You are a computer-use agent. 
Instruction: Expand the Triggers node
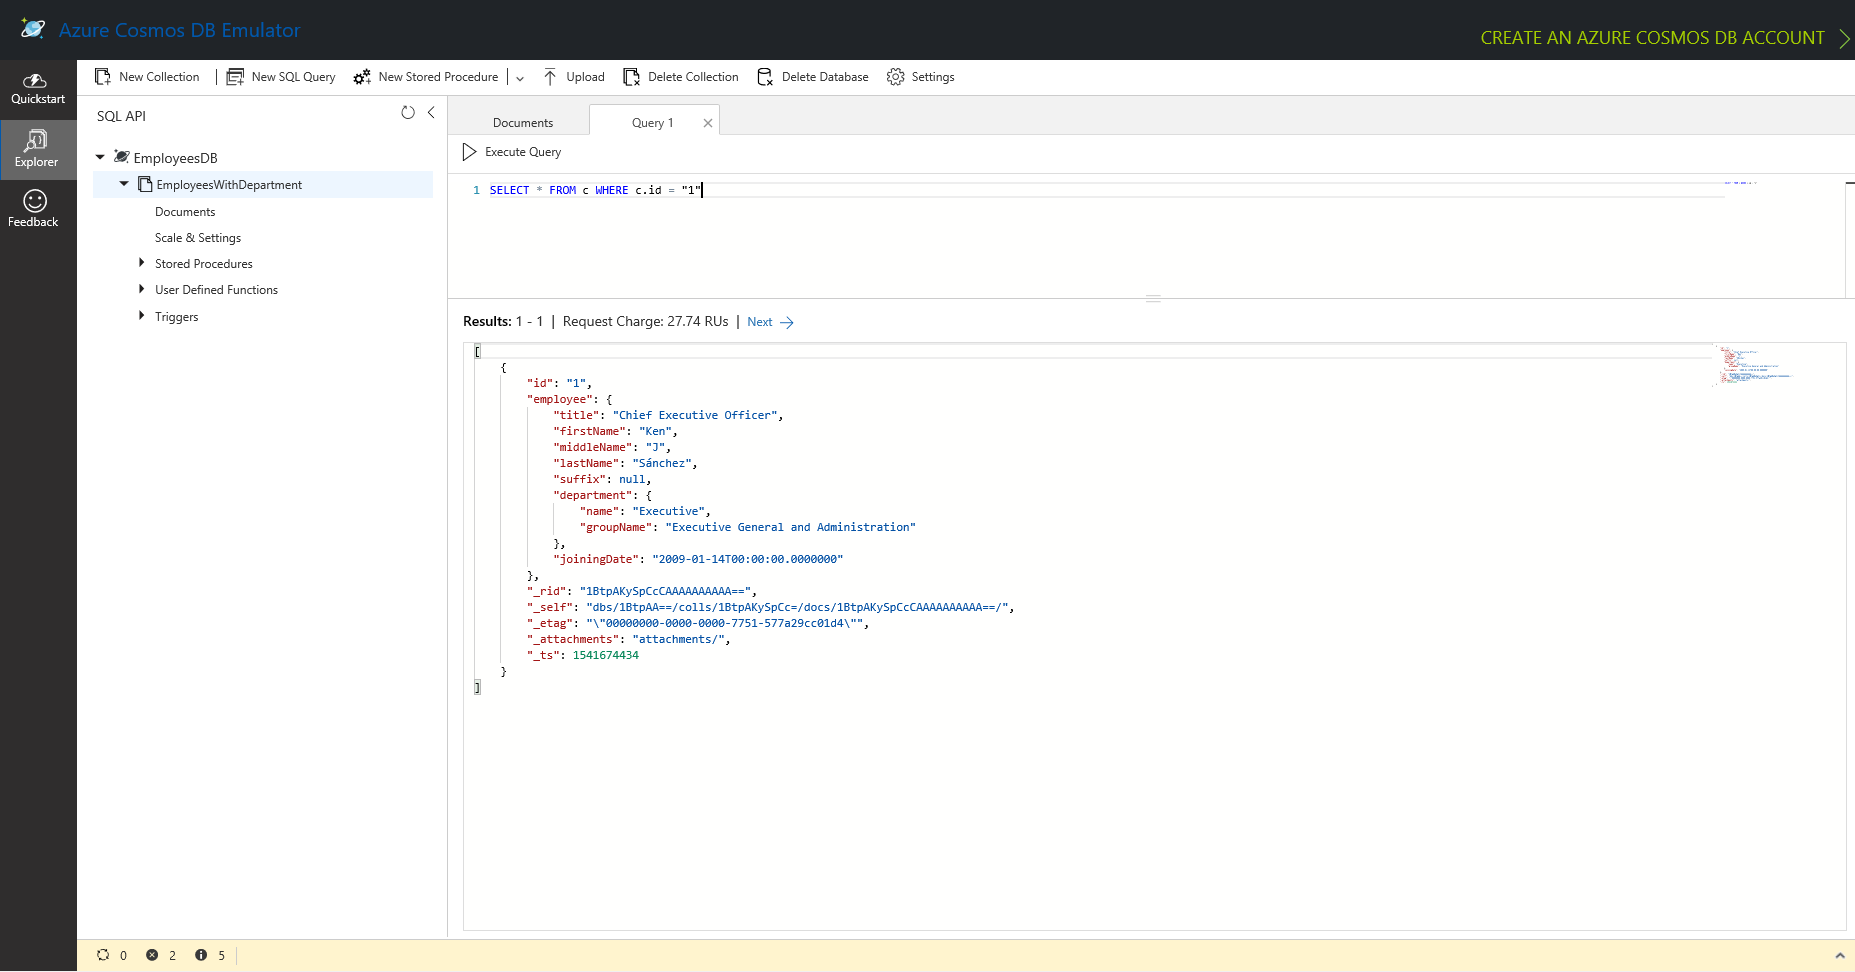(141, 316)
